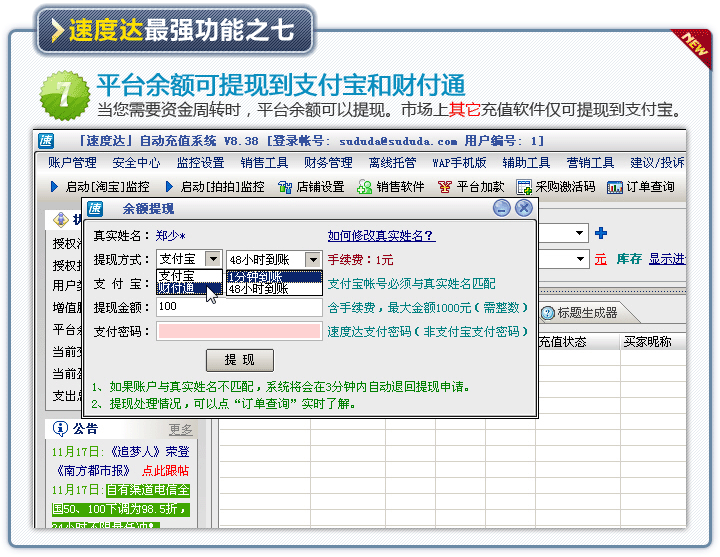Screen dimensions: 720x557
Task: Click the 提现金额 field containing 100
Action: click(239, 307)
